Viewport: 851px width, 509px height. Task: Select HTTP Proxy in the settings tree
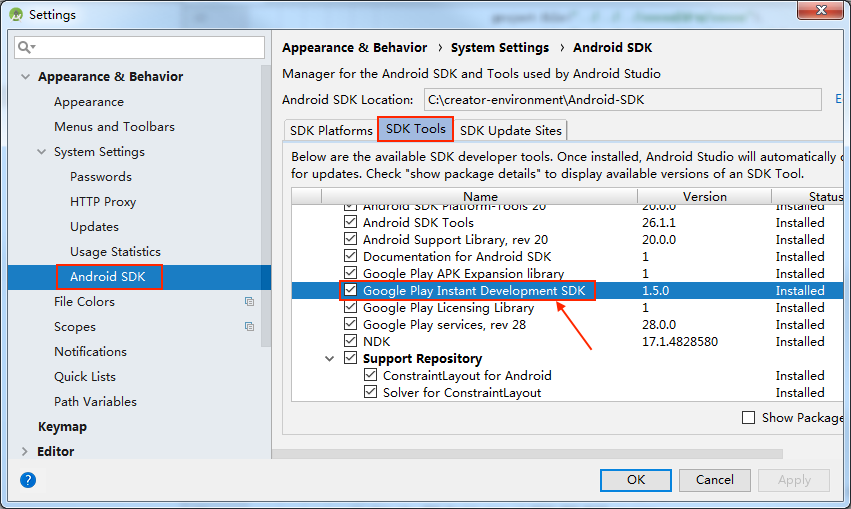pos(103,202)
